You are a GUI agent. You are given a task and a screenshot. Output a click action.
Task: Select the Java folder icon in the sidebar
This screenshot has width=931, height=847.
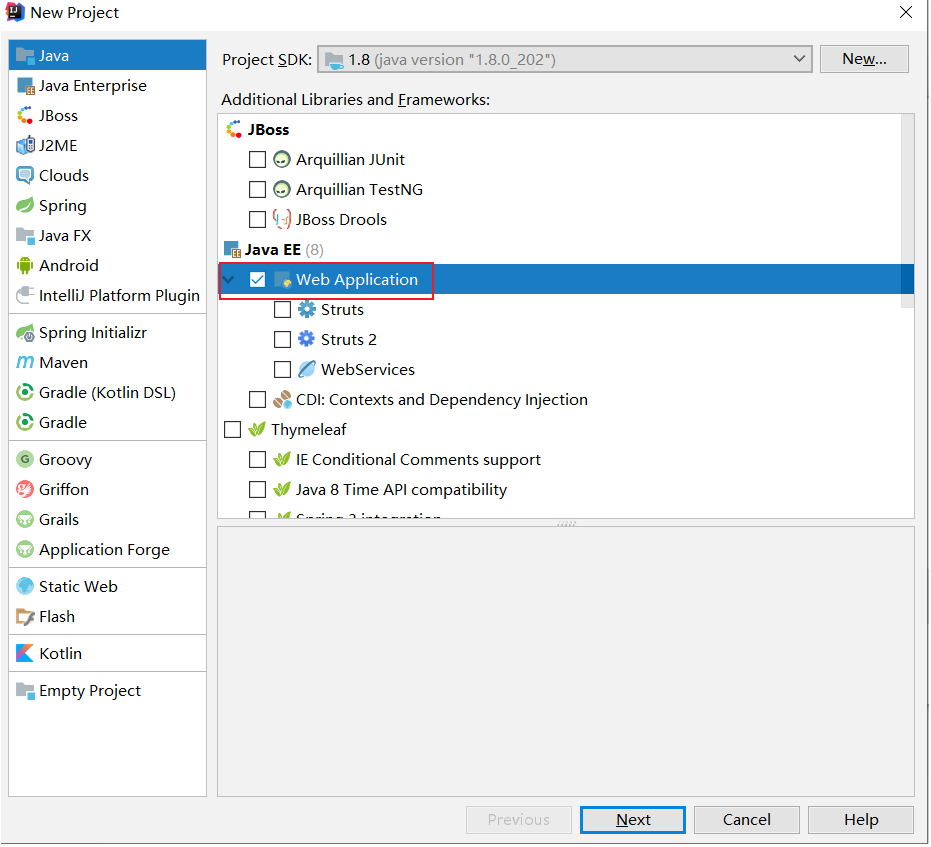click(25, 56)
